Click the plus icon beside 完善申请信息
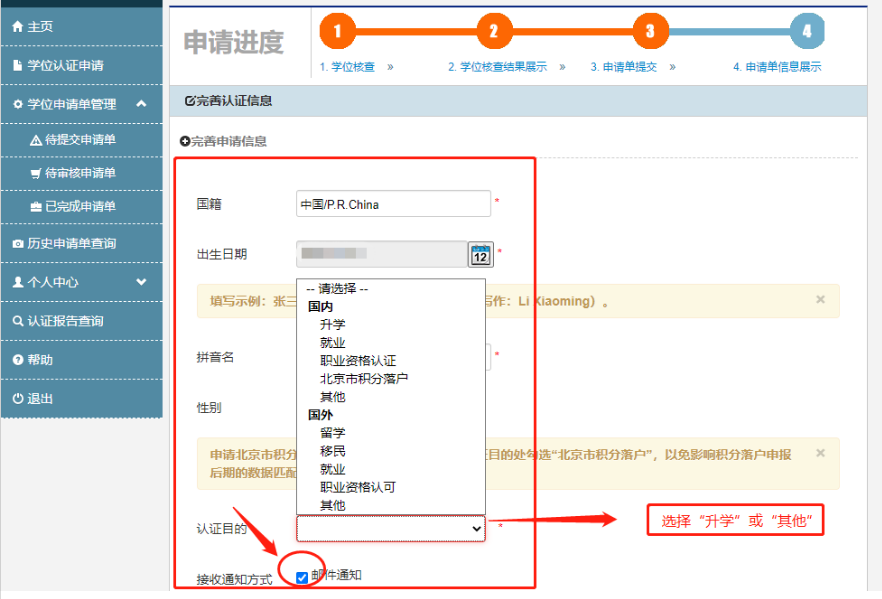 [x=185, y=142]
